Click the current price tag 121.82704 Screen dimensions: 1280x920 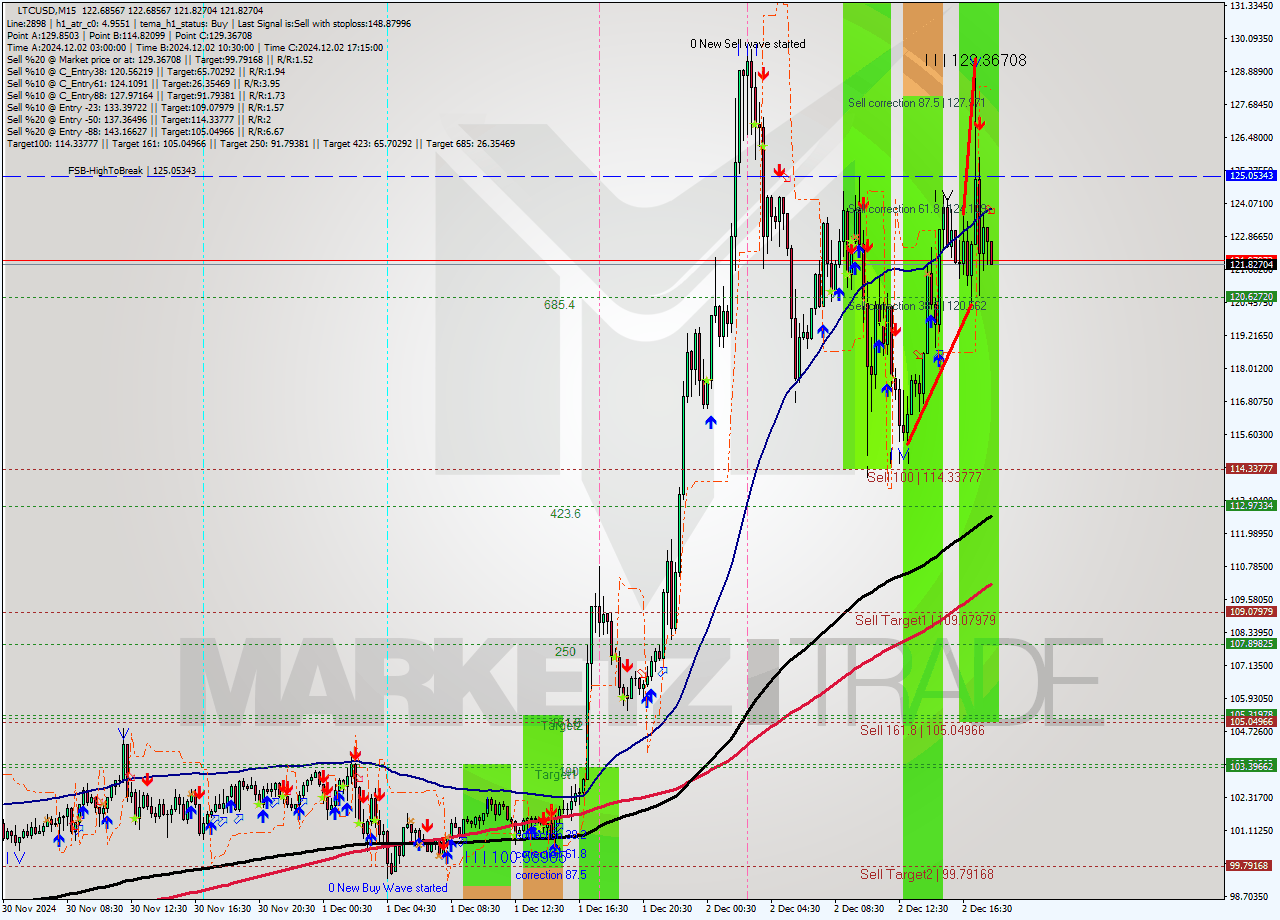point(1251,265)
